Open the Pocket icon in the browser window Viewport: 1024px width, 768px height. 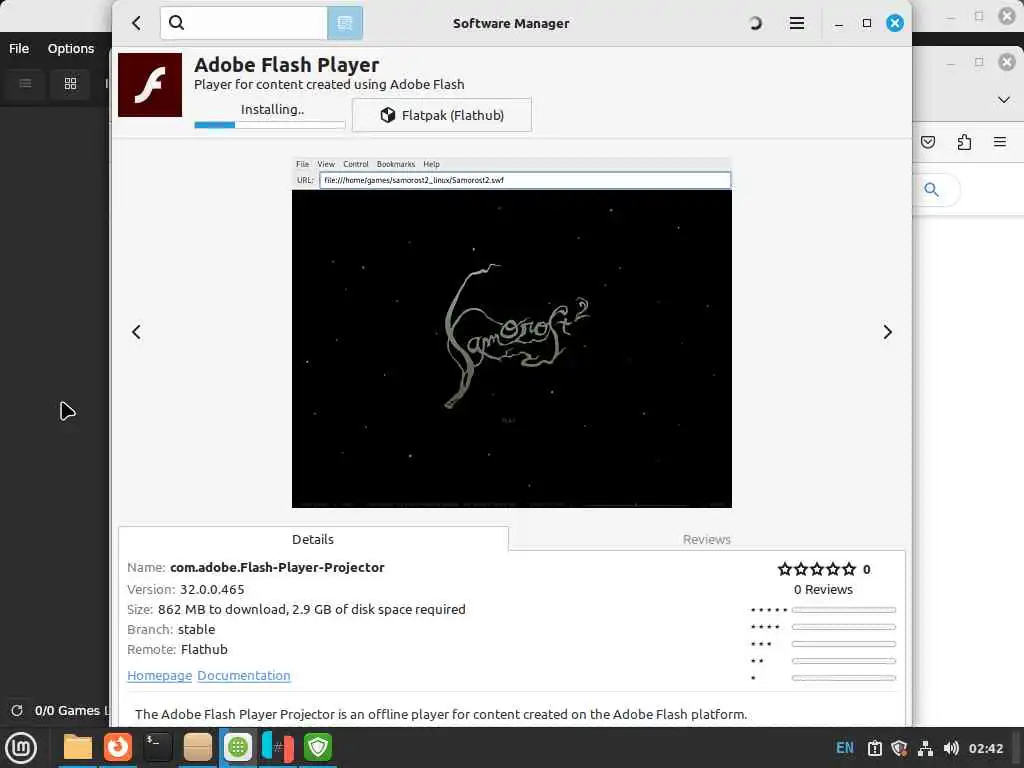pyautogui.click(x=928, y=142)
